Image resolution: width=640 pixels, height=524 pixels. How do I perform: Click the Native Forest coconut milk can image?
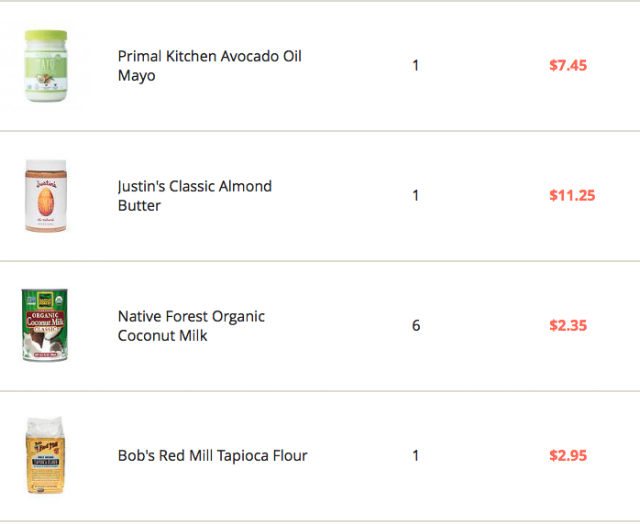coord(44,326)
